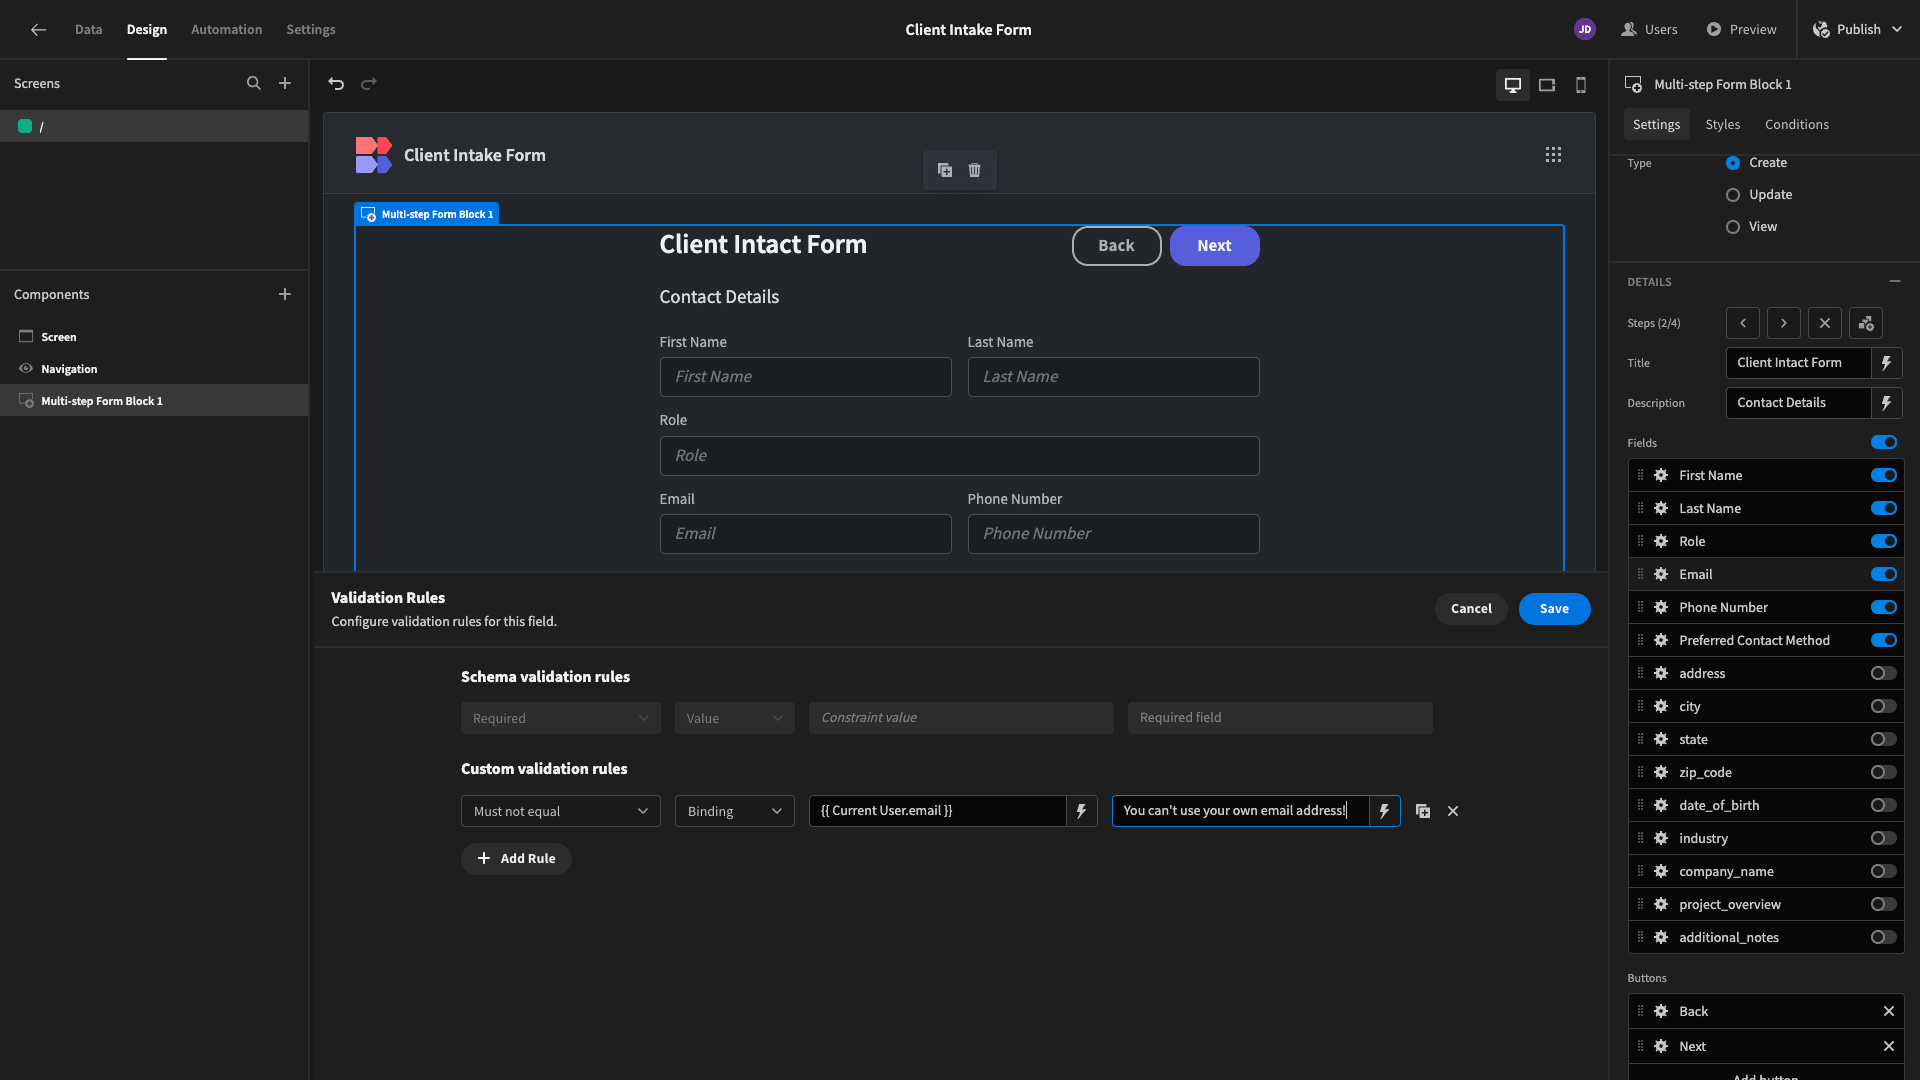Switch to the desktop preview icon
This screenshot has width=1920, height=1080.
click(1513, 85)
